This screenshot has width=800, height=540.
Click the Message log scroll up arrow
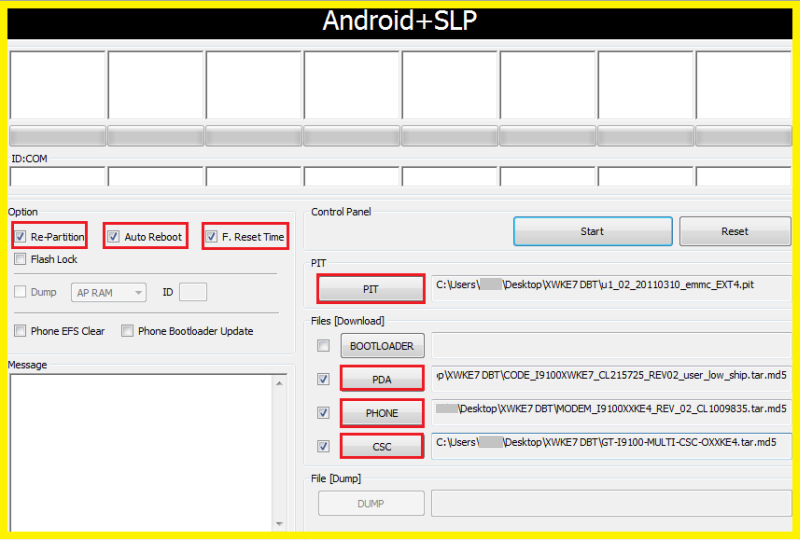point(279,383)
